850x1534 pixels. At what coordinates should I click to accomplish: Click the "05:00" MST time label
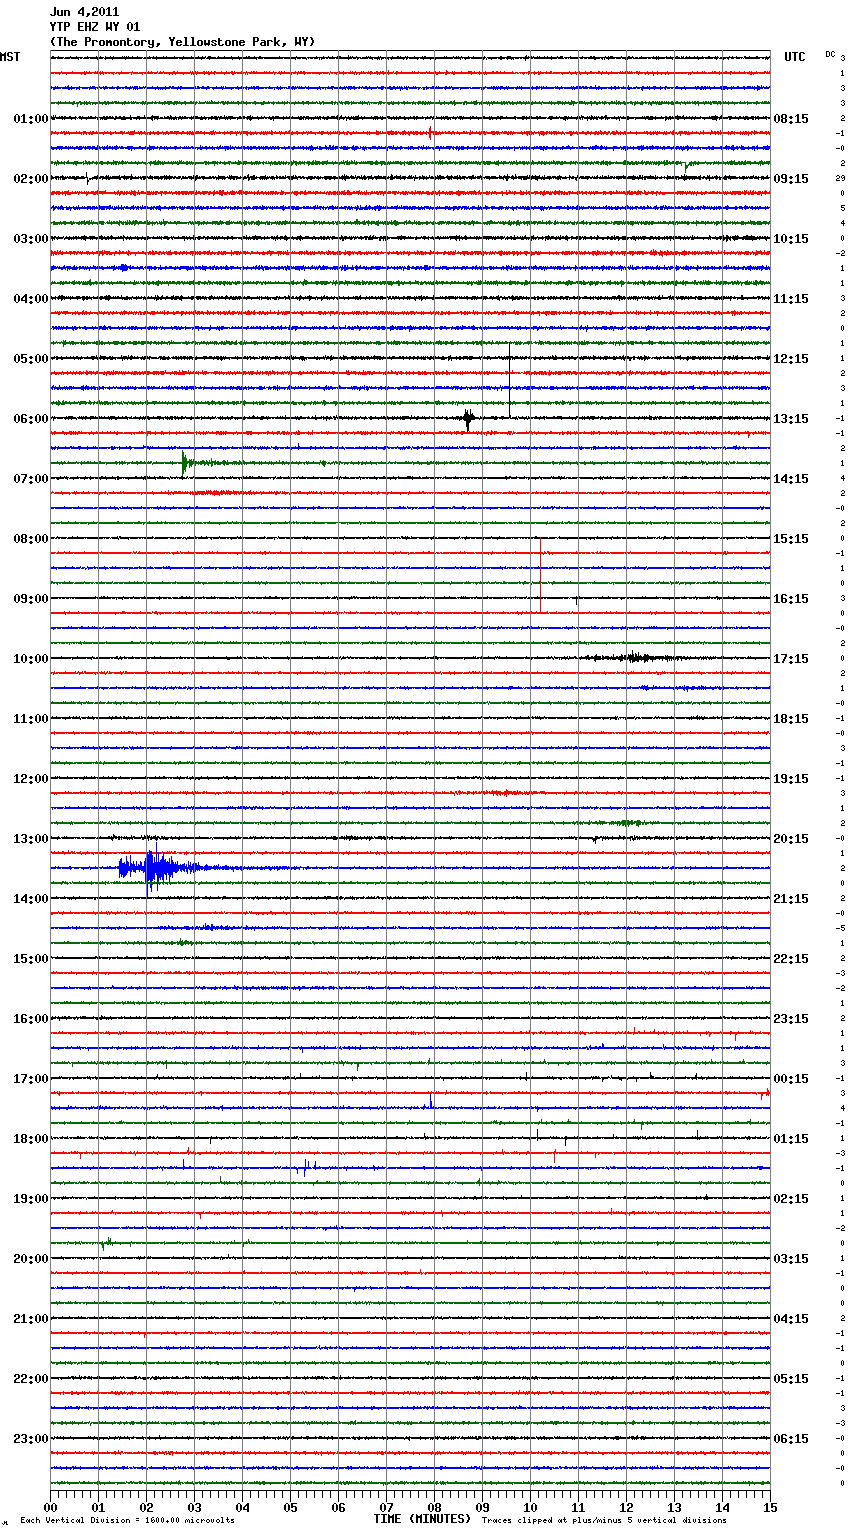point(31,359)
